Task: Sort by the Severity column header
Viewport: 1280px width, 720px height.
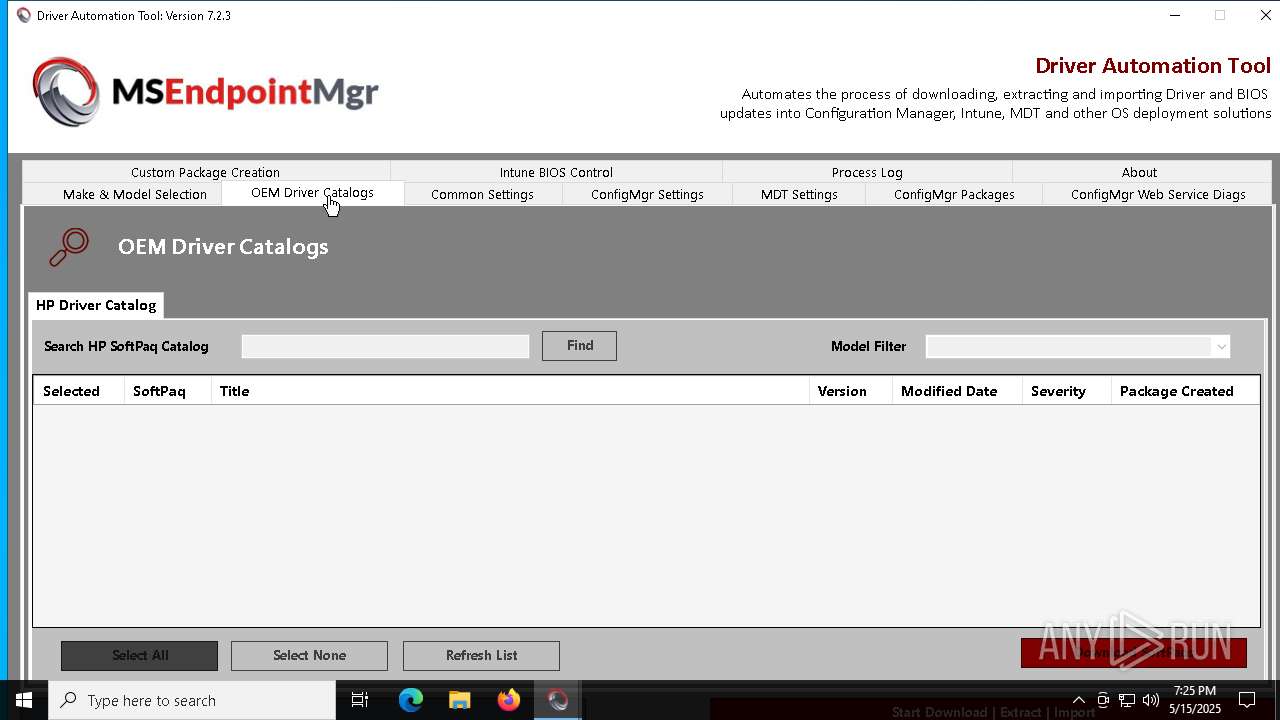Action: tap(1067, 391)
